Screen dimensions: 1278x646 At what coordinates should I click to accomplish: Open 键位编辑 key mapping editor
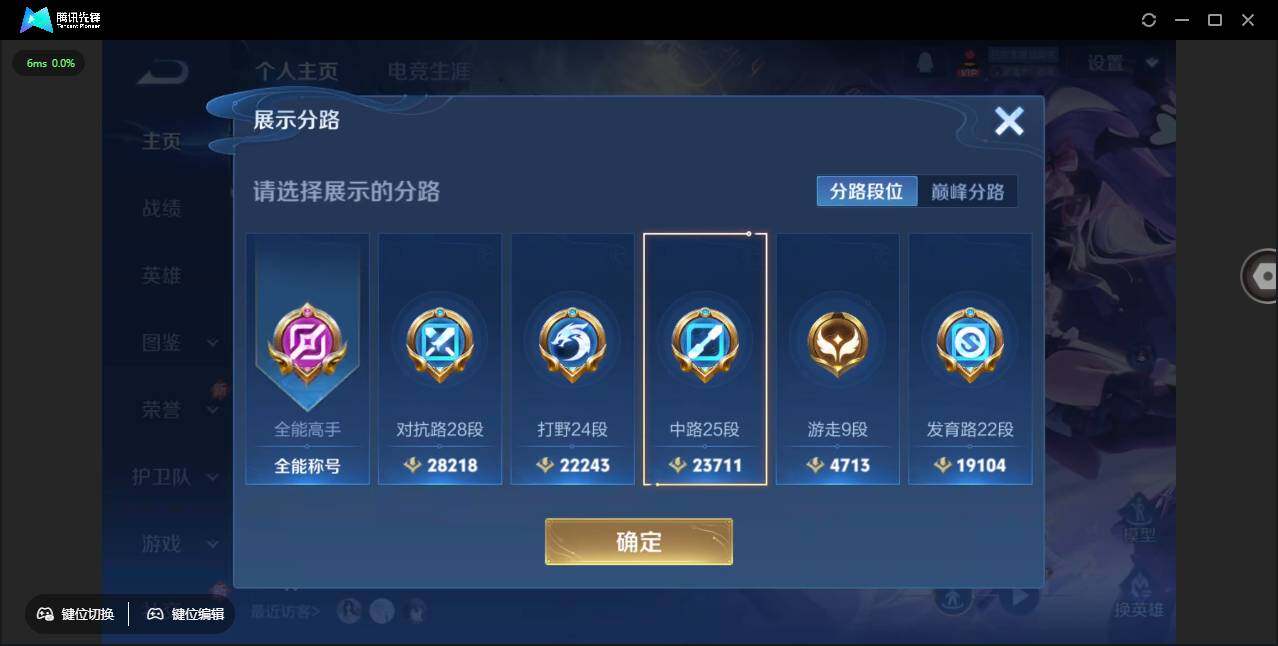click(x=186, y=614)
